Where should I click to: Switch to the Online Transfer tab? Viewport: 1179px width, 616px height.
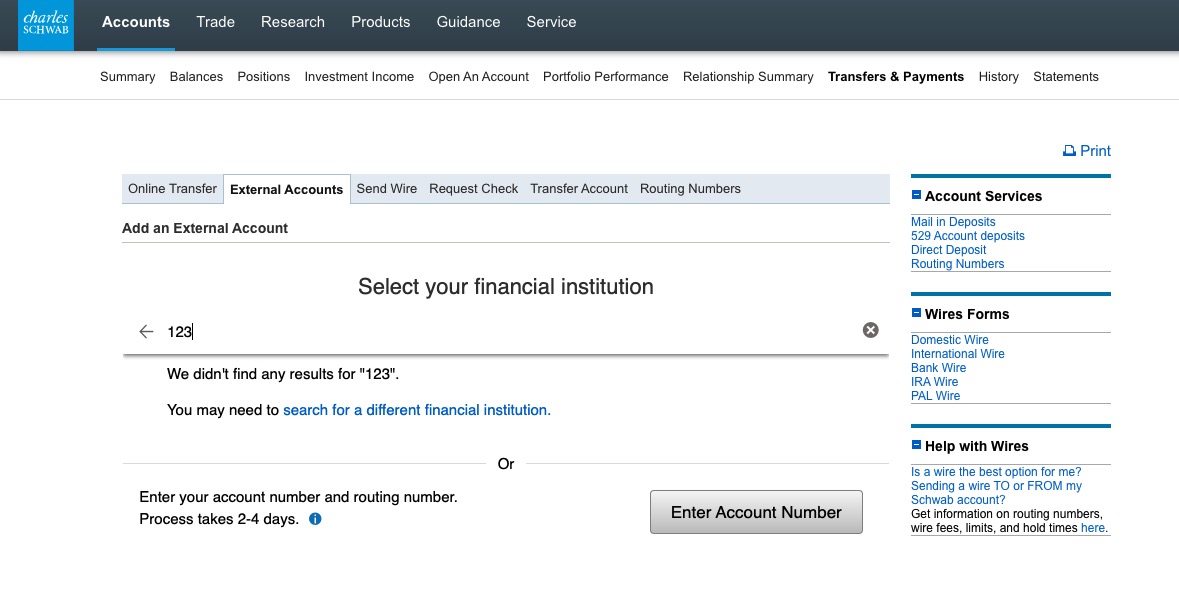tap(172, 189)
